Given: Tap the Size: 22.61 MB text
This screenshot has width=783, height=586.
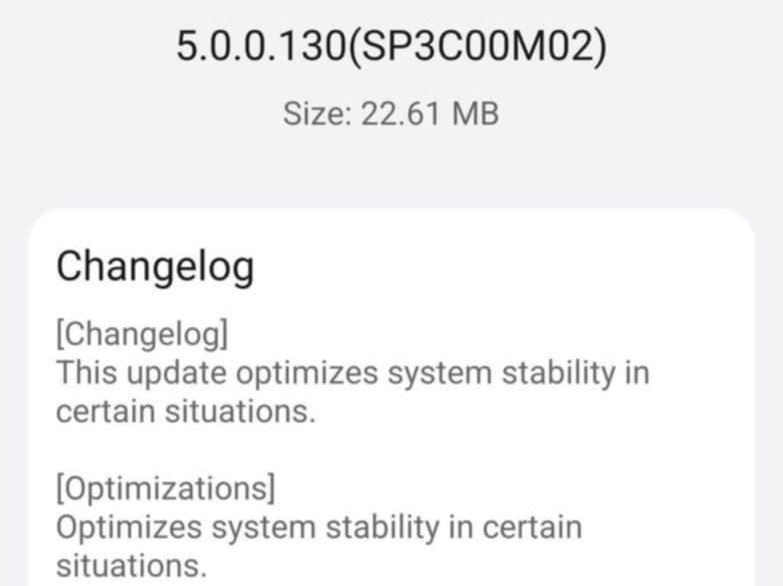Looking at the screenshot, I should [x=391, y=114].
